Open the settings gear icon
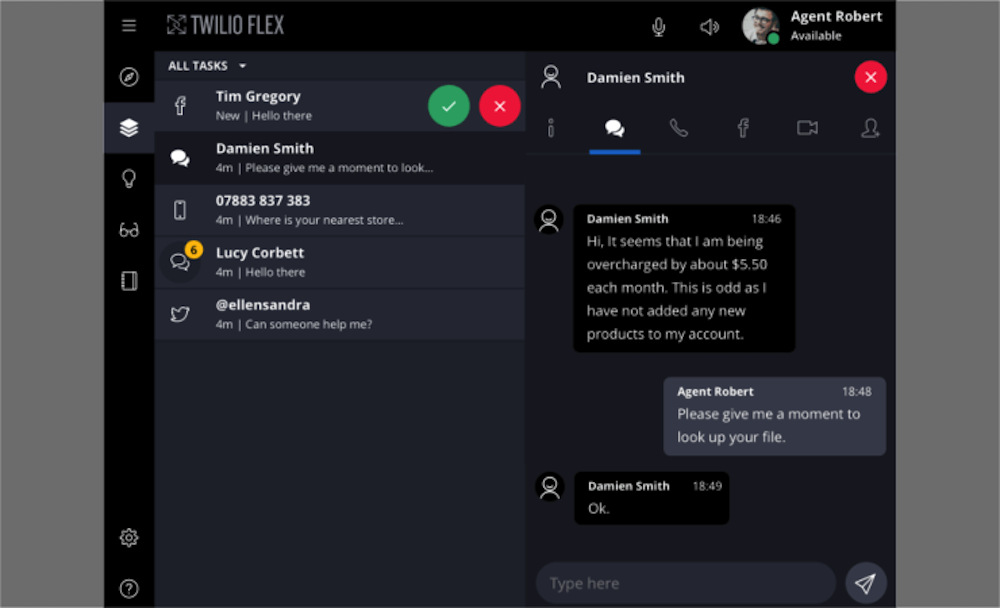Viewport: 1000px width, 608px height. [129, 538]
